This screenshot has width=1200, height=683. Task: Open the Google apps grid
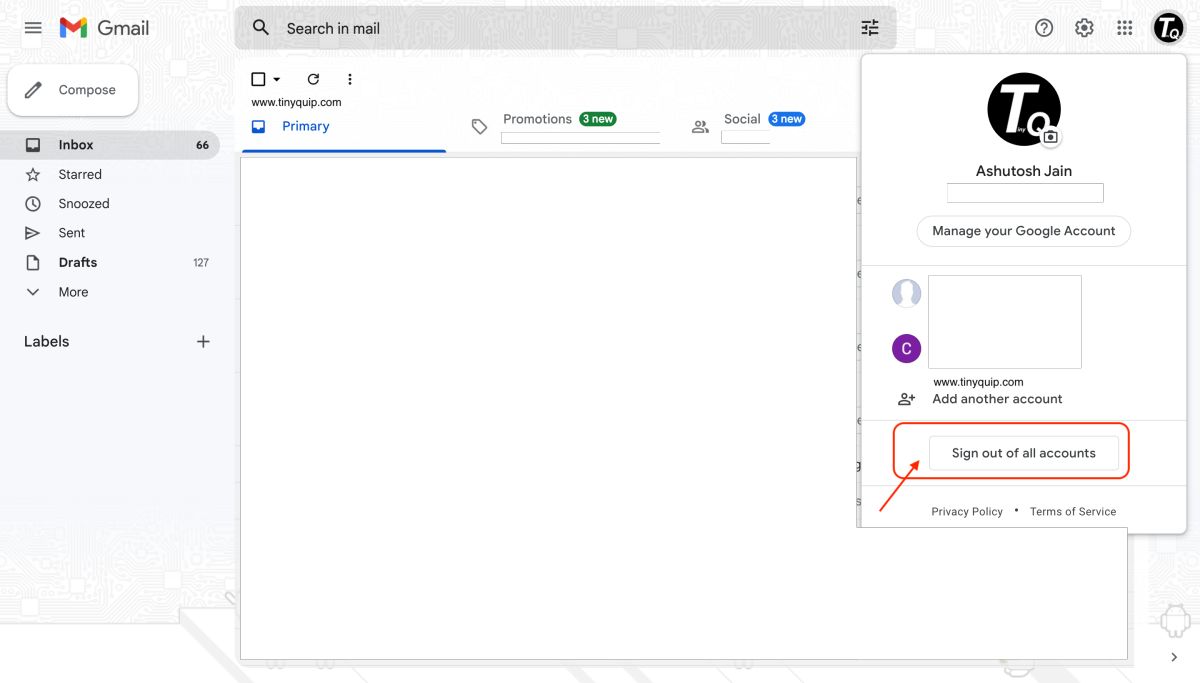tap(1123, 27)
